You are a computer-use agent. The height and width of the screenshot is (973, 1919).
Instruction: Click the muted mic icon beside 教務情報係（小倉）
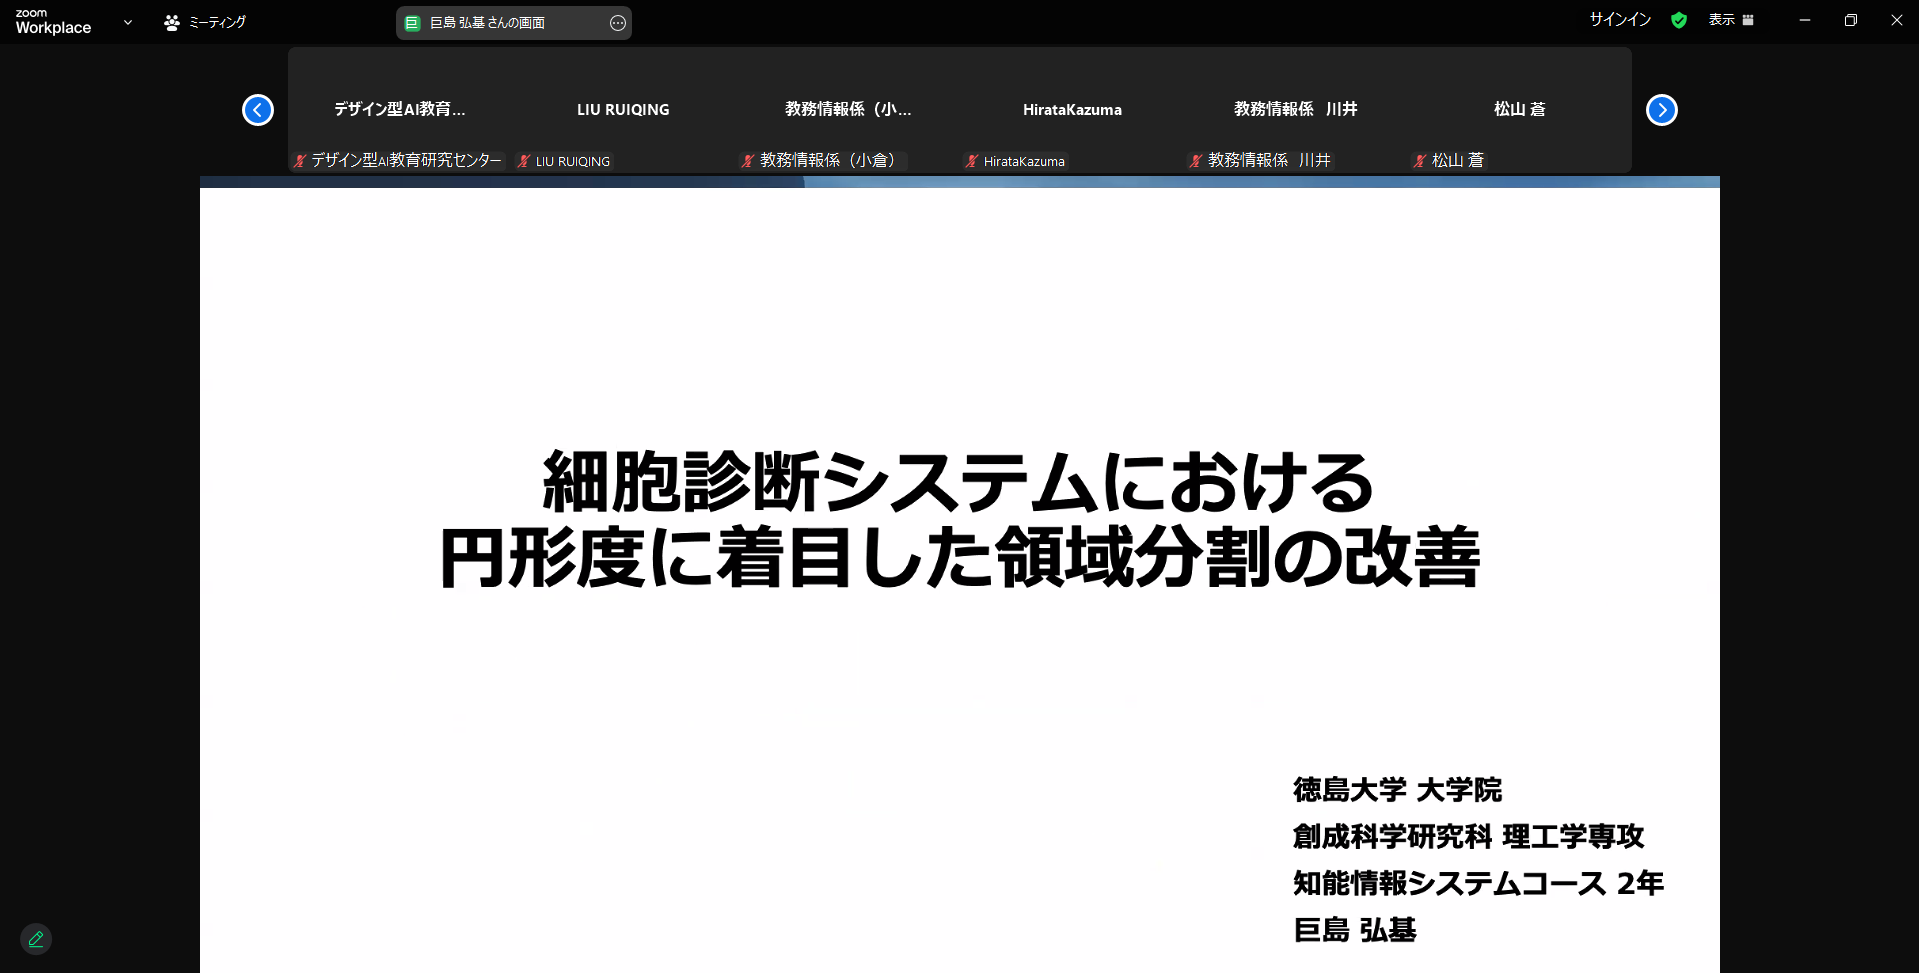pyautogui.click(x=745, y=160)
